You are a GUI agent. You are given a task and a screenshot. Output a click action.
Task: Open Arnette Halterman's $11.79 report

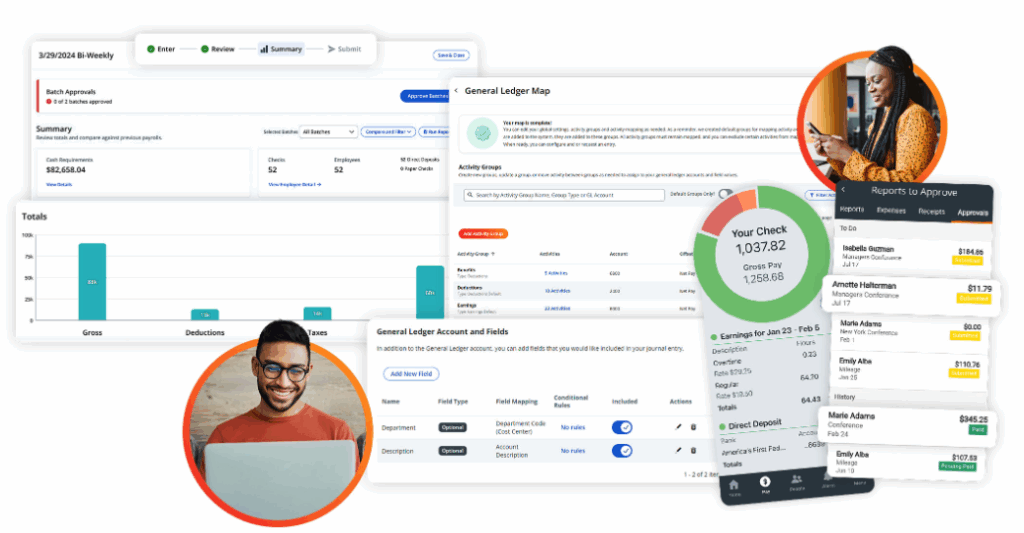(x=912, y=295)
